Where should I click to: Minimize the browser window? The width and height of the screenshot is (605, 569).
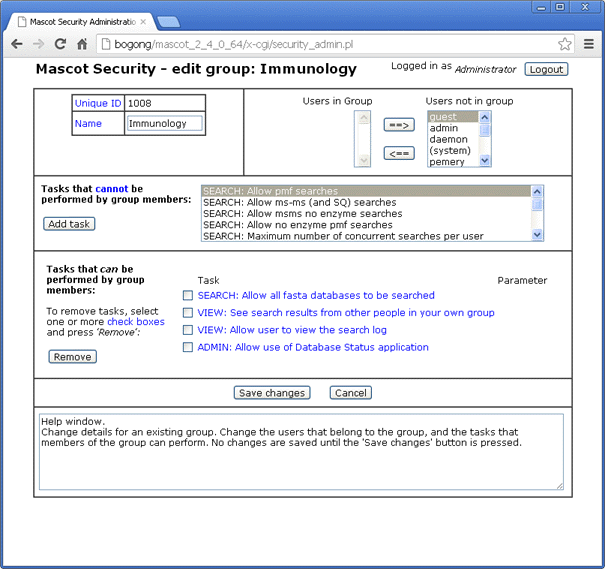tap(541, 7)
